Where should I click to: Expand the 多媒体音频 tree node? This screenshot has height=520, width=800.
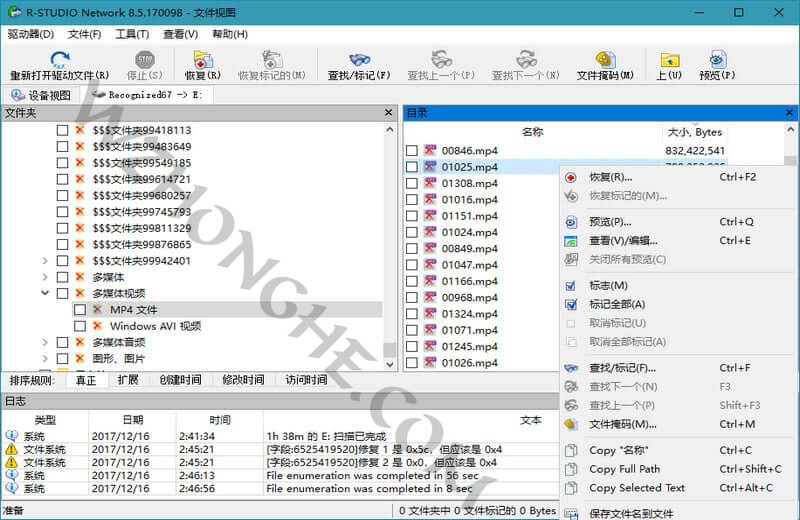45,342
